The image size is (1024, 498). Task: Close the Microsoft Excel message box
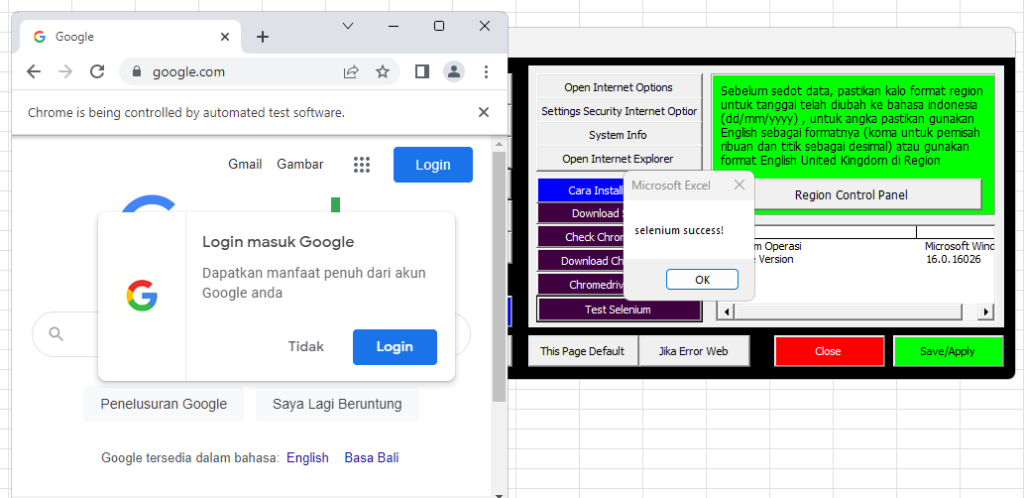point(739,185)
